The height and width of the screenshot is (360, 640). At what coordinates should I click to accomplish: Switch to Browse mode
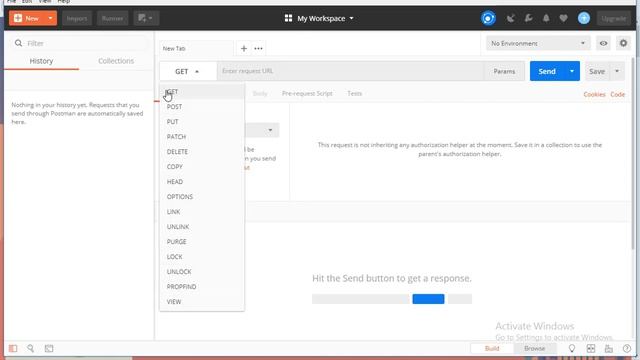point(534,349)
